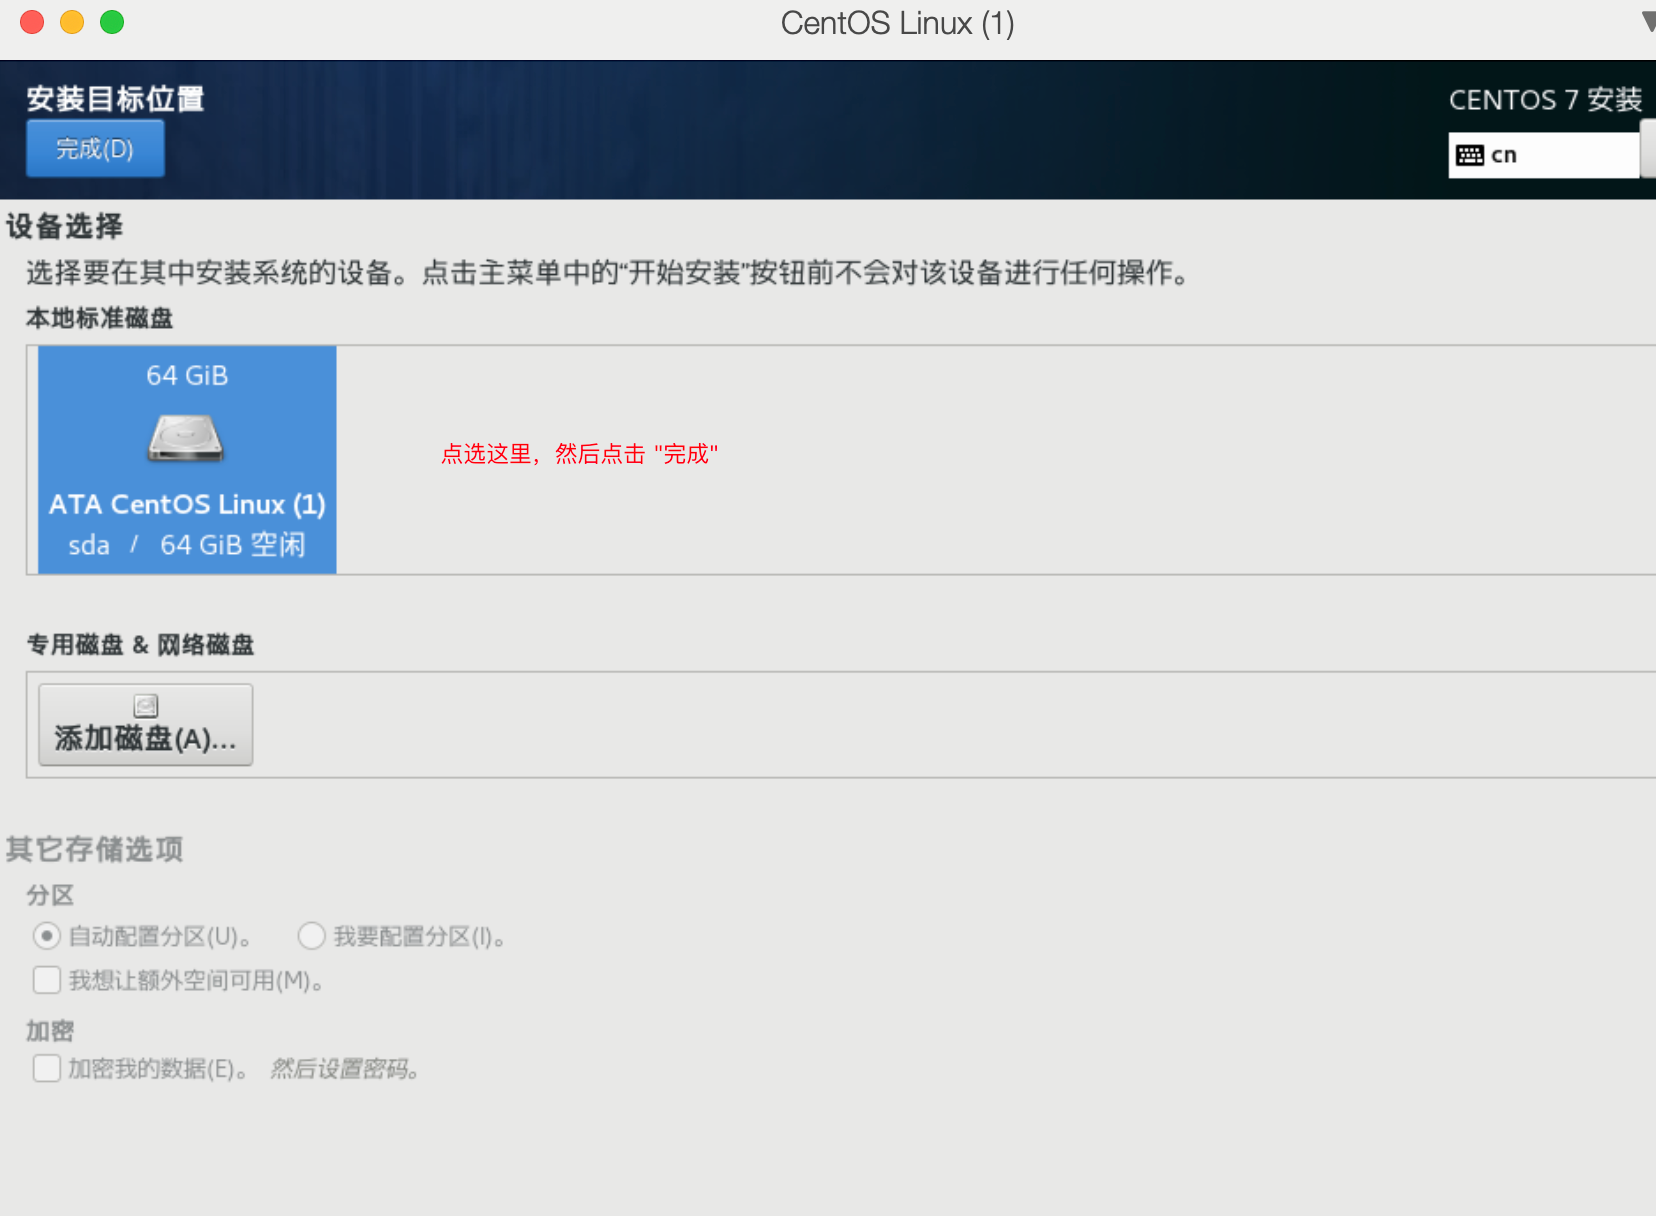This screenshot has height=1216, width=1656.
Task: Click the 添加磁盘(A)... add disk button
Action: [x=145, y=725]
